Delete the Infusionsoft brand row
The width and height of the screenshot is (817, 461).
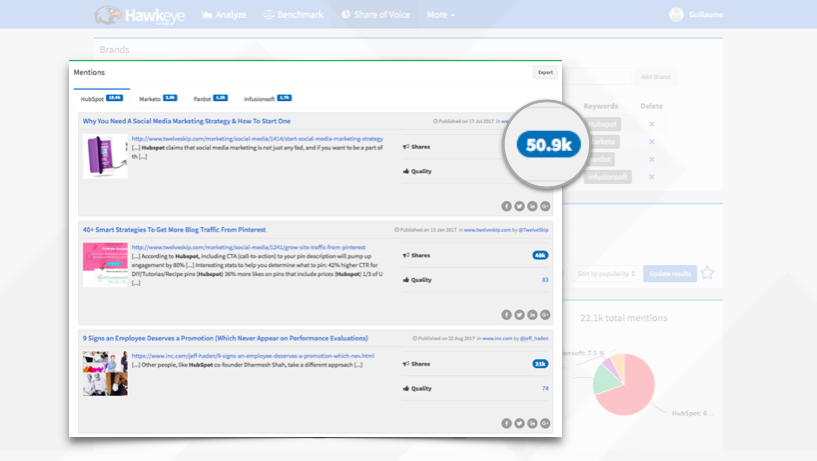click(651, 177)
